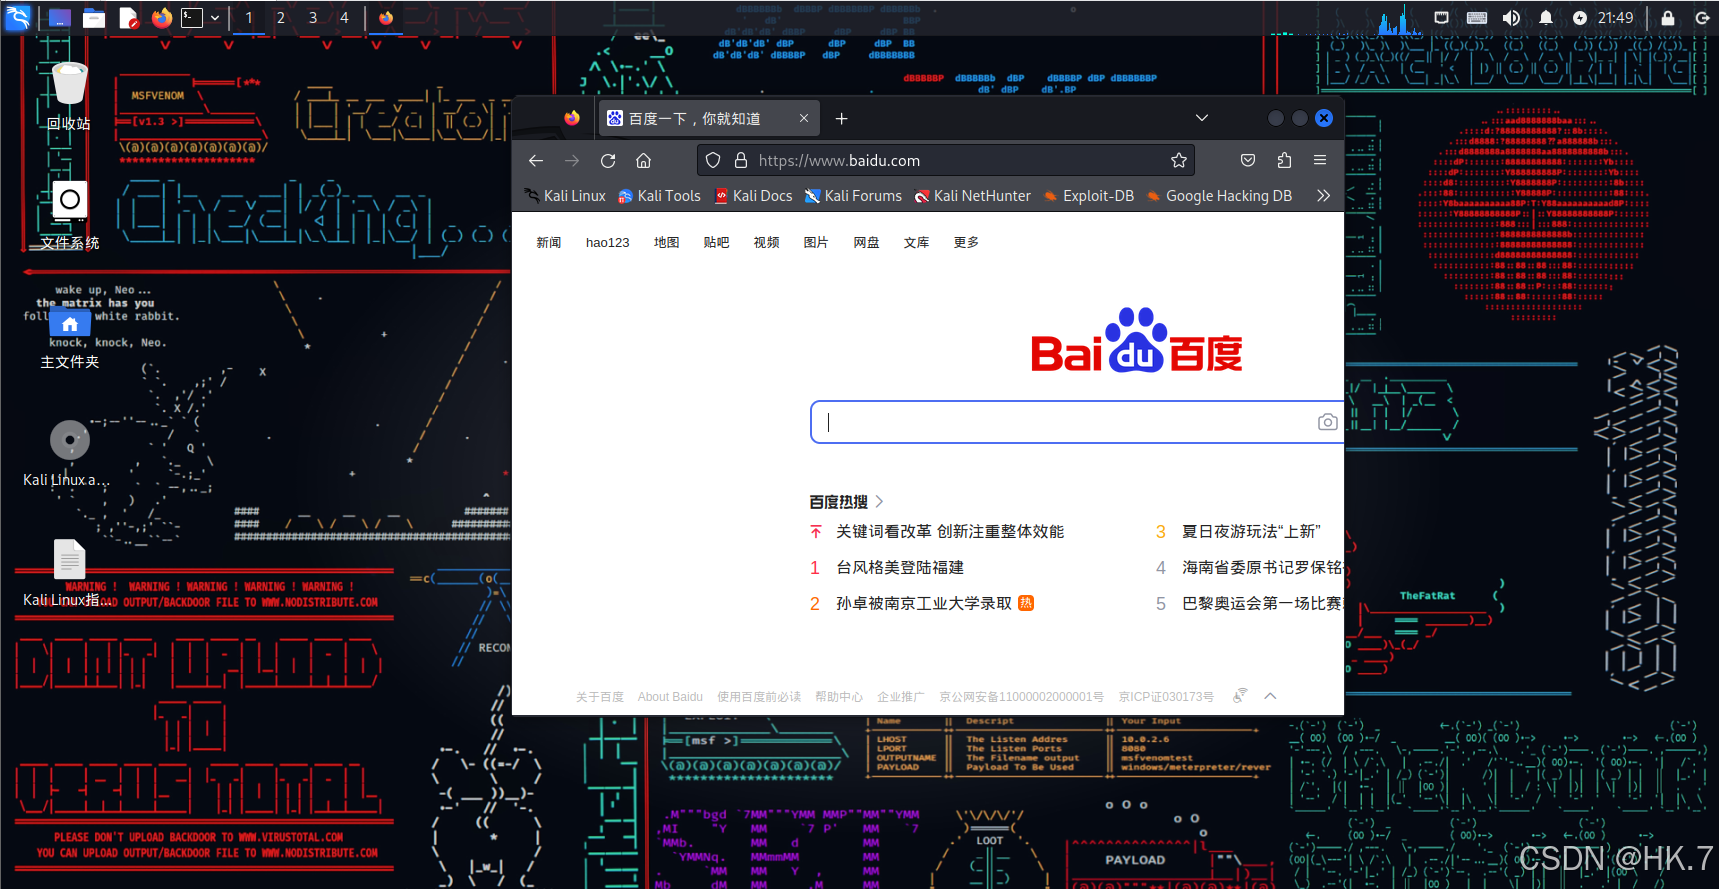Open the file manager from the top panel
Screen dimensions: 1719x889
(x=94, y=18)
